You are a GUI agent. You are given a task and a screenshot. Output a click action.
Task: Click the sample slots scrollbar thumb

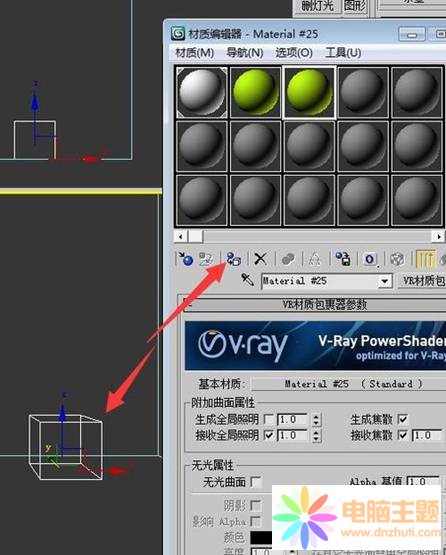(x=195, y=236)
